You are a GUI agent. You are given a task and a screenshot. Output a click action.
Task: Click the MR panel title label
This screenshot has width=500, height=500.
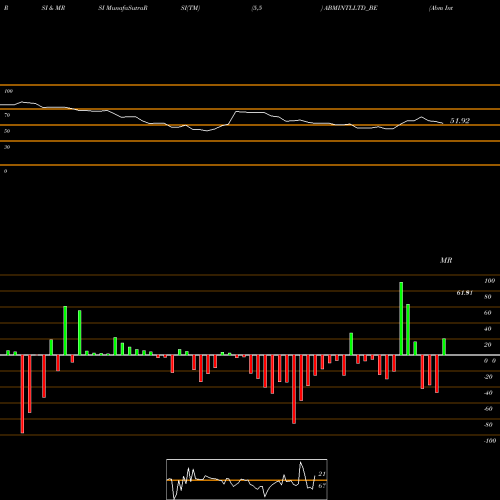click(x=446, y=260)
